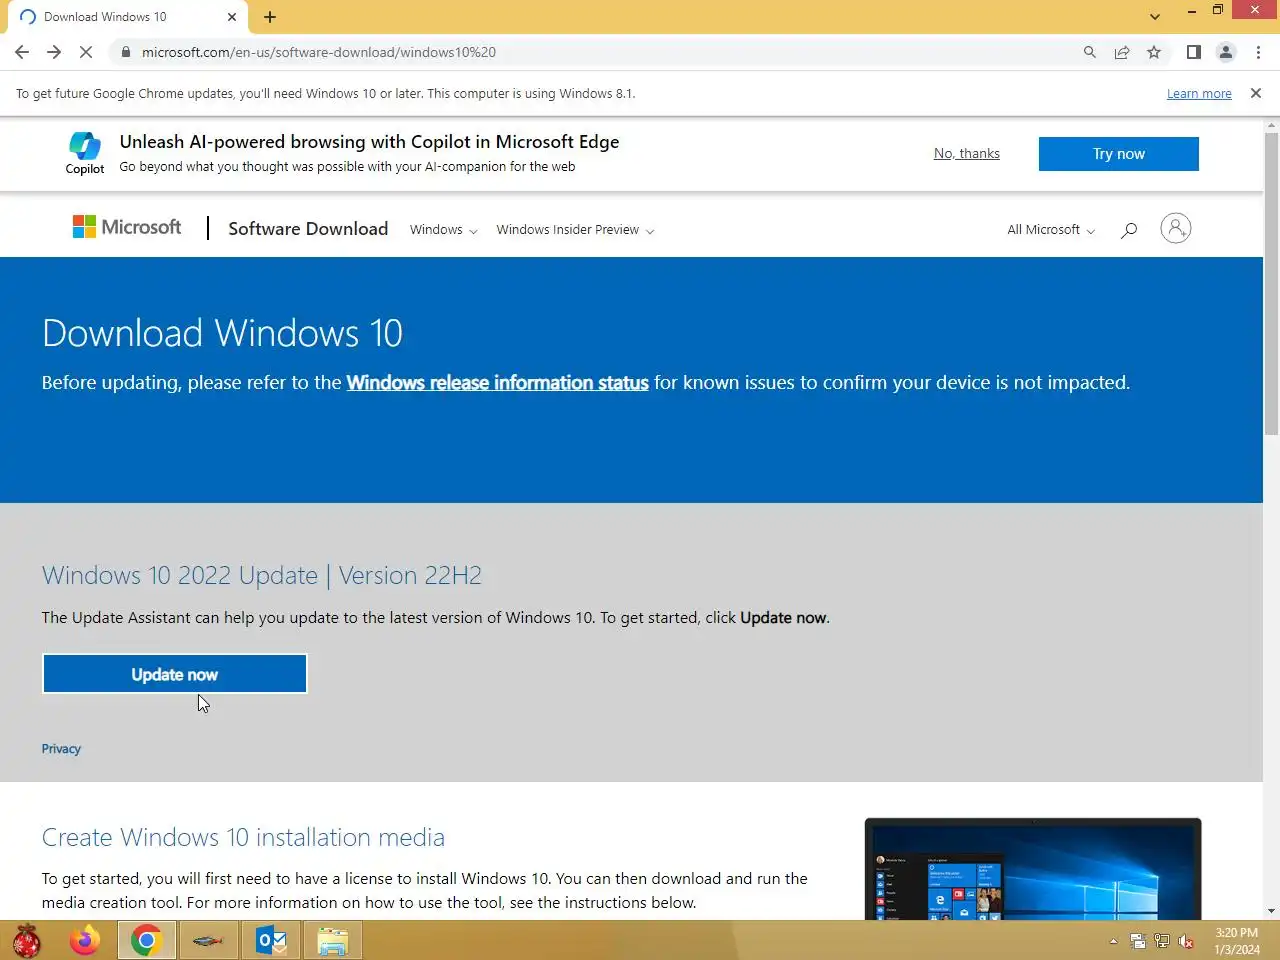Click the muted volume tray icon

coord(1186,941)
